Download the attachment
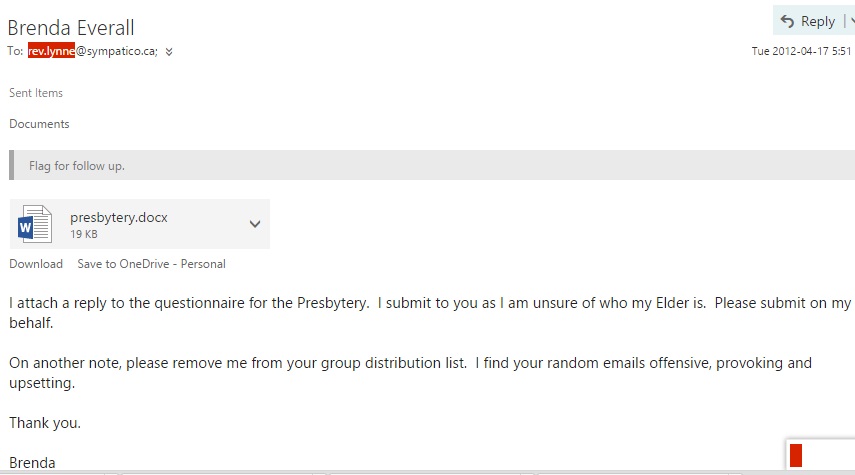Image resolution: width=855 pixels, height=475 pixels. pos(36,264)
